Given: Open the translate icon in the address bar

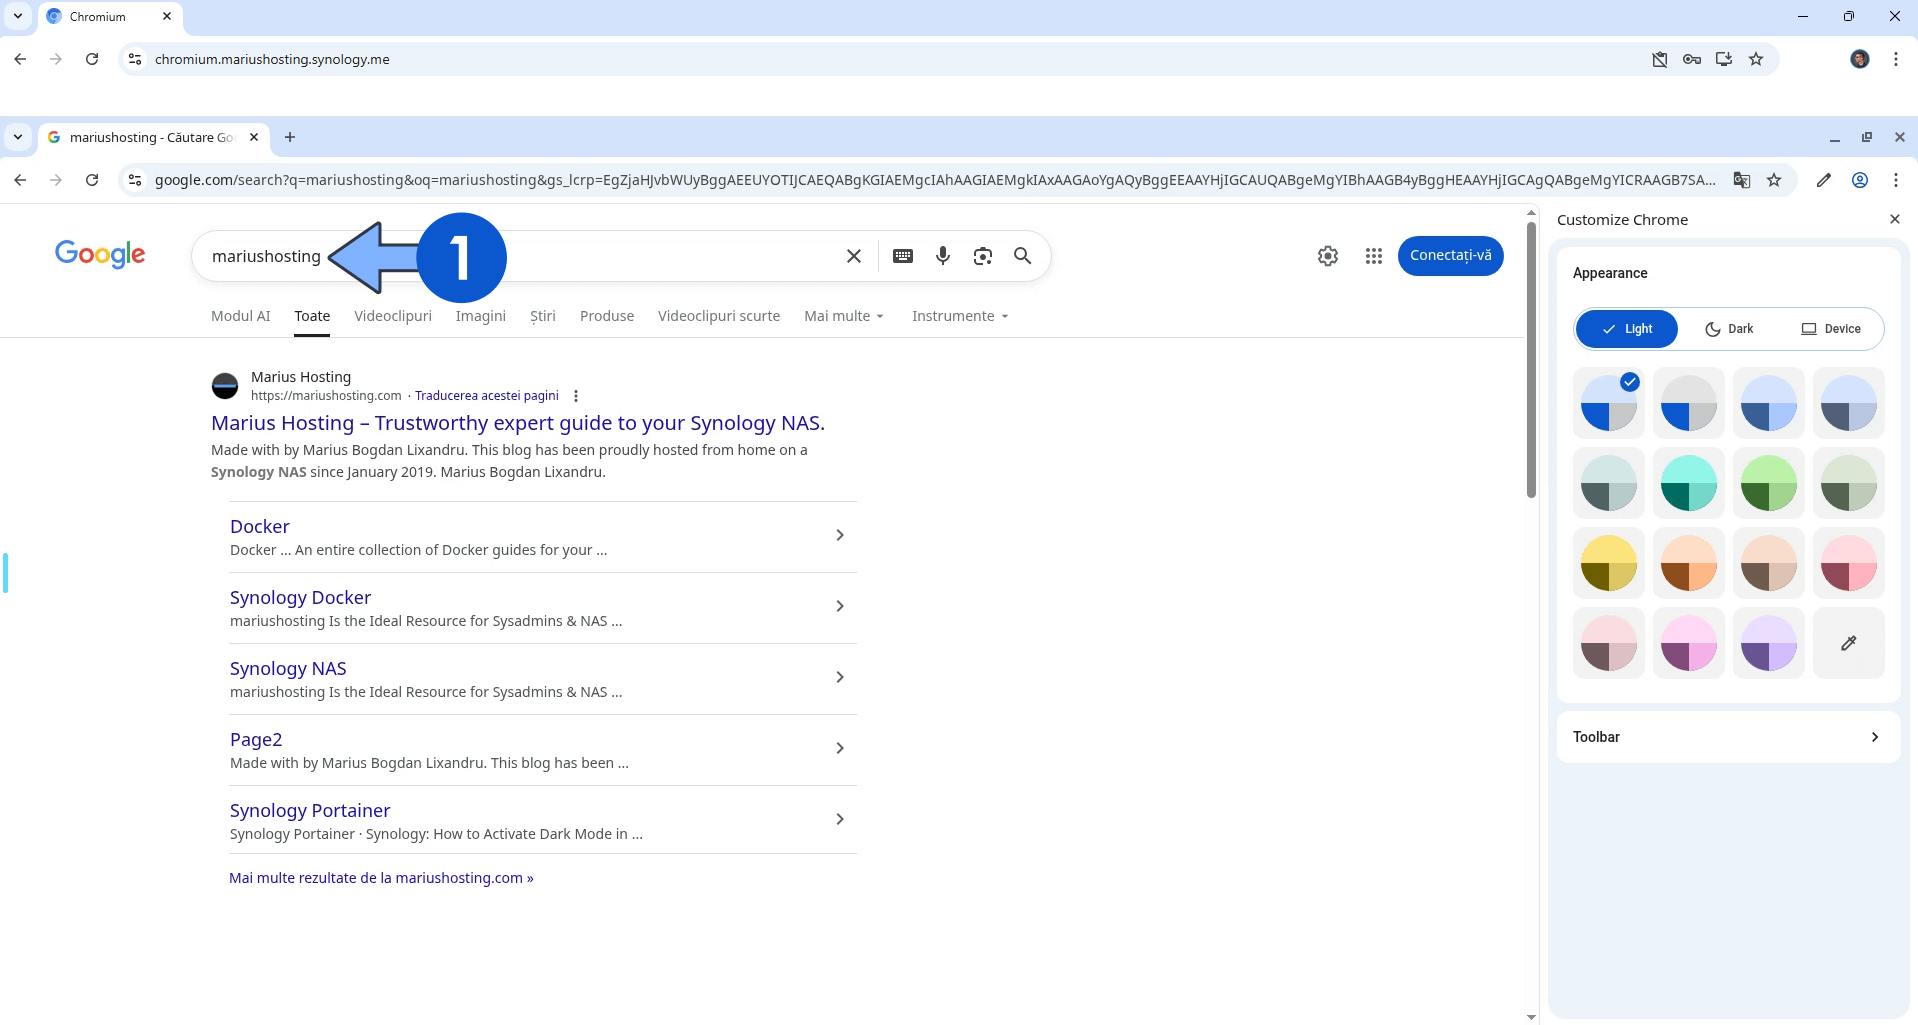Looking at the screenshot, I should (1742, 180).
